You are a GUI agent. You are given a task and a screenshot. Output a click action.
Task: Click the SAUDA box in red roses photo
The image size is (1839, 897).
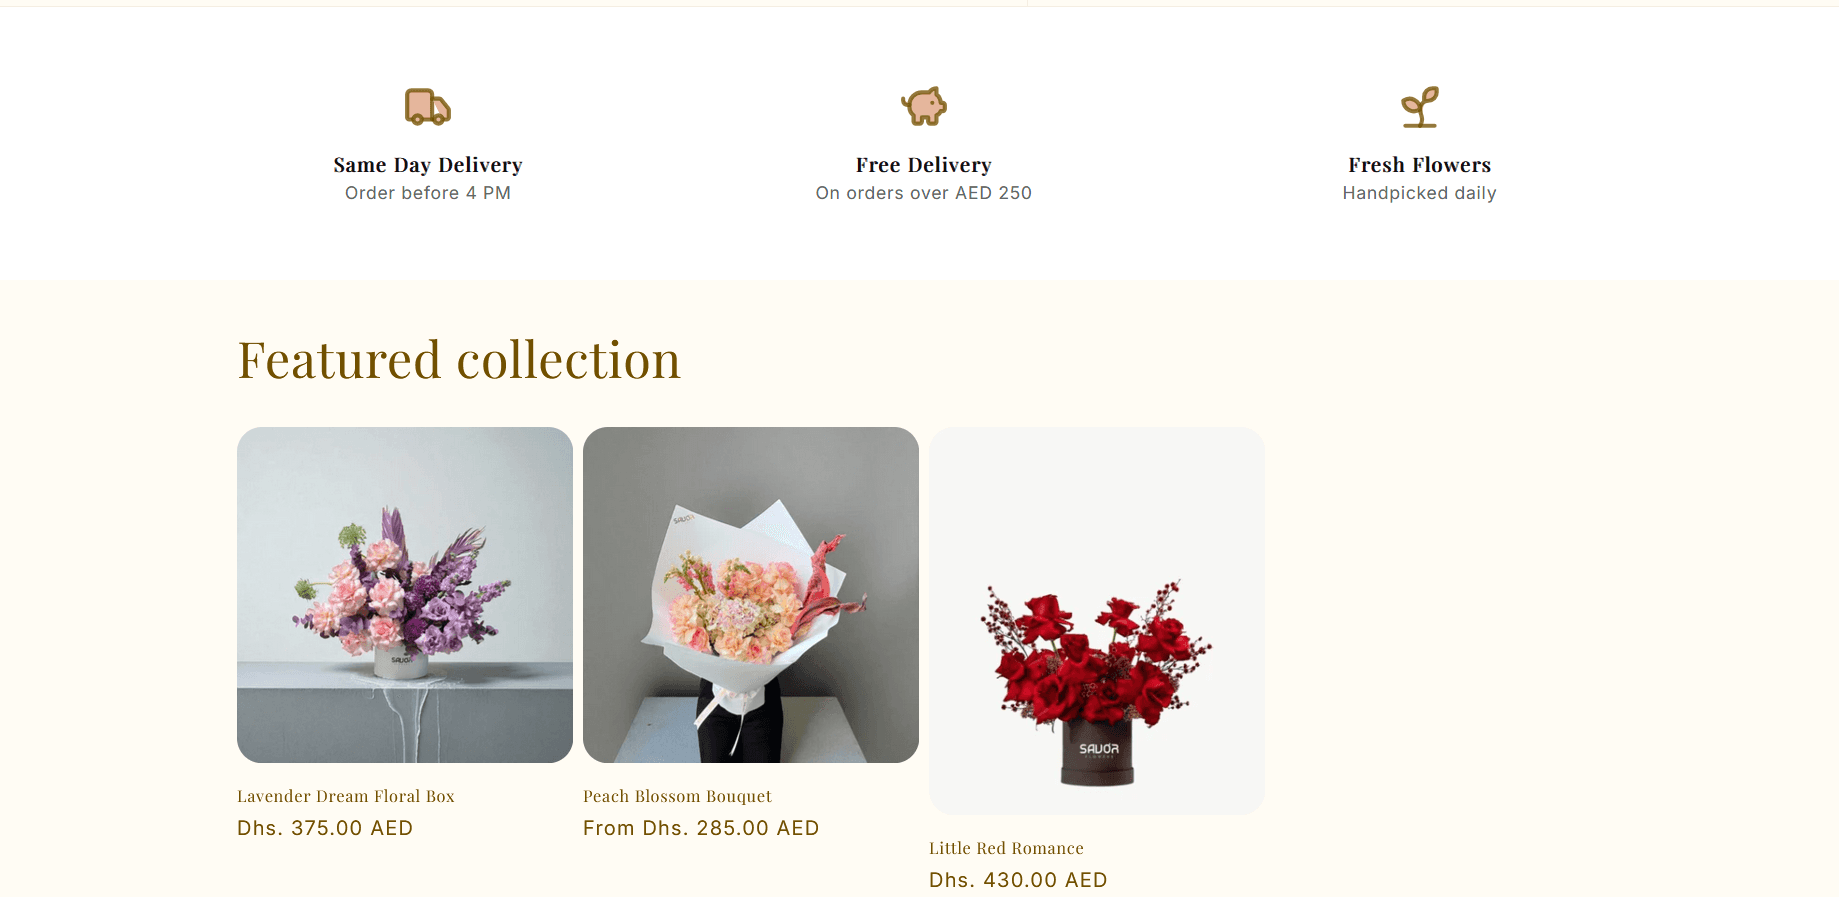click(1098, 755)
